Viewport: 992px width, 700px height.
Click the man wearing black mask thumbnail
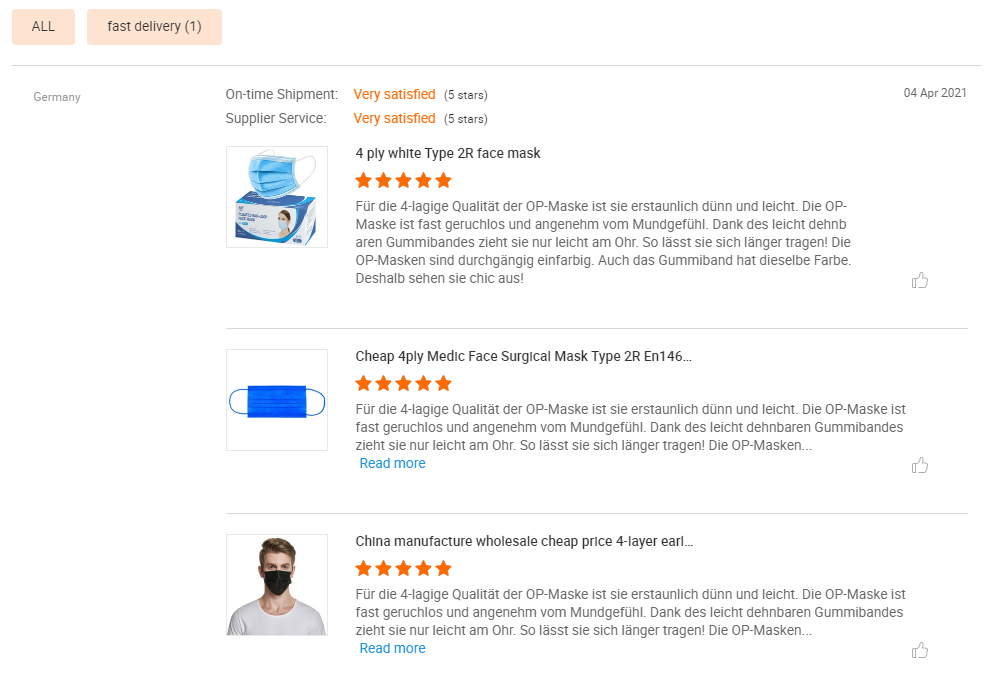click(276, 585)
